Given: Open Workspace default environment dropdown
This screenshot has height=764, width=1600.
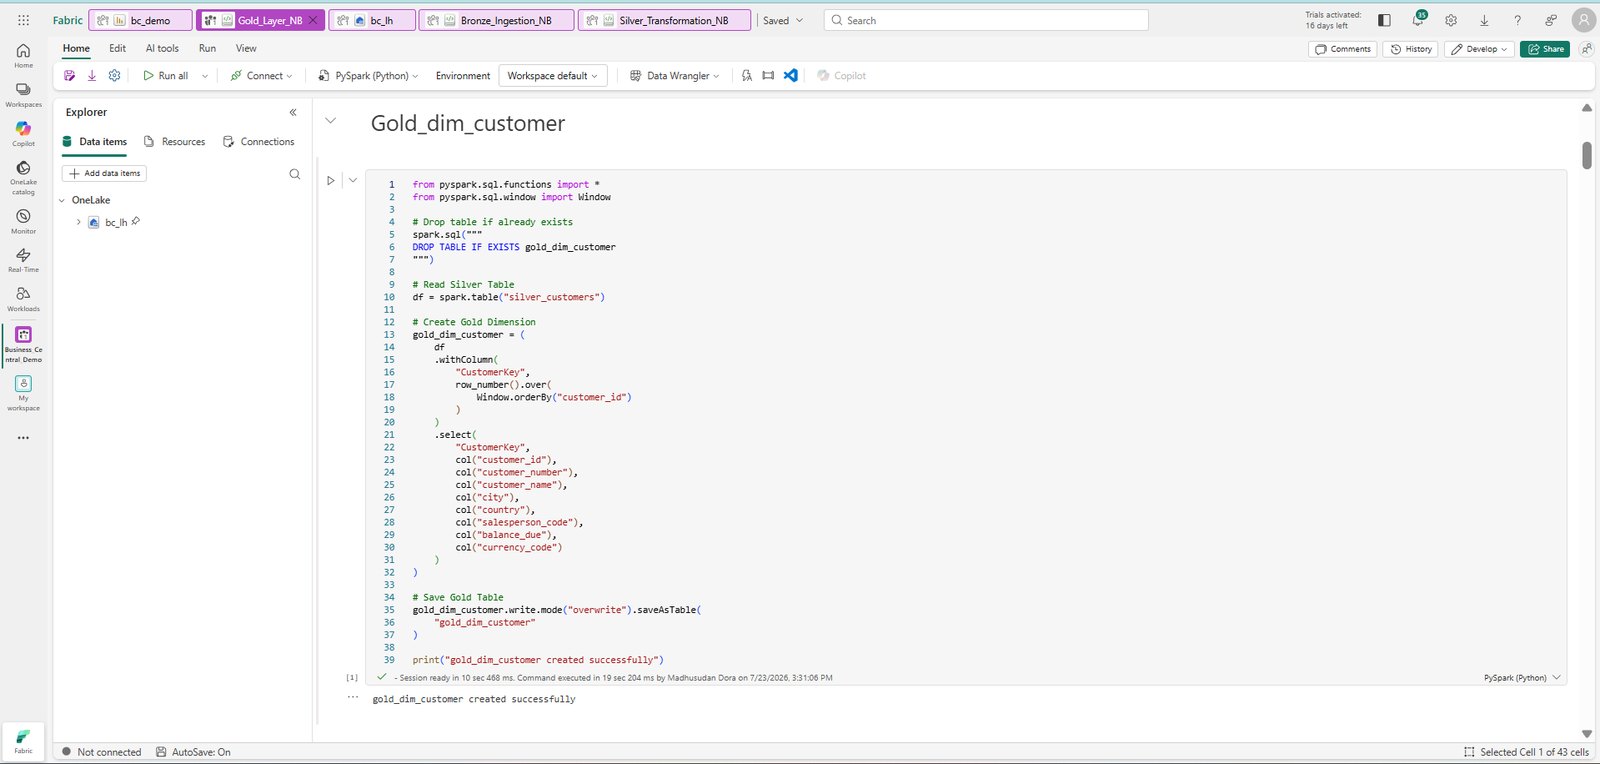Looking at the screenshot, I should click(553, 76).
